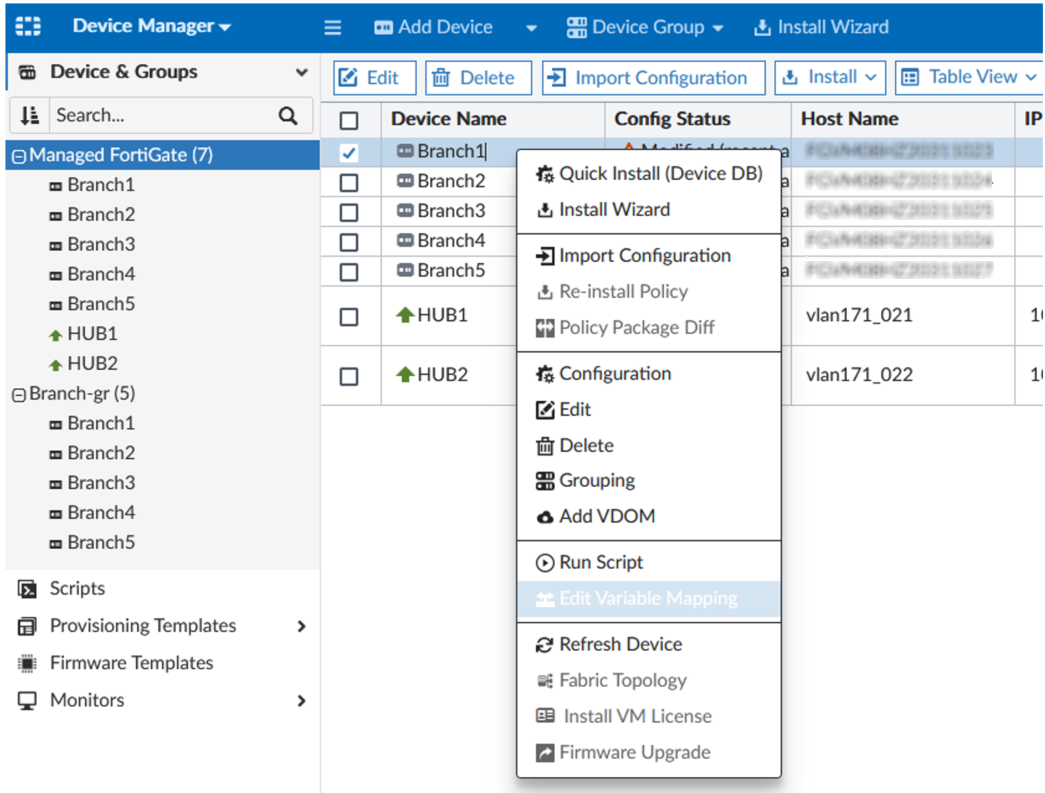
Task: Click the sort order icon beside search
Action: pos(29,116)
